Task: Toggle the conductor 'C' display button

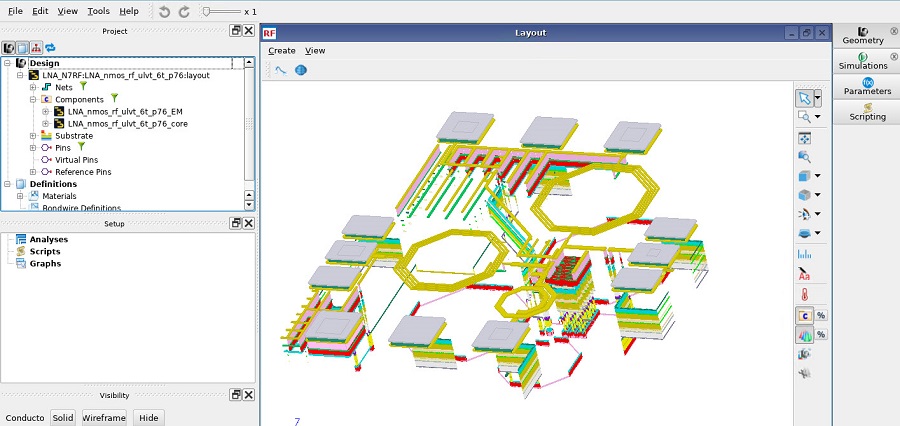Action: (x=804, y=315)
